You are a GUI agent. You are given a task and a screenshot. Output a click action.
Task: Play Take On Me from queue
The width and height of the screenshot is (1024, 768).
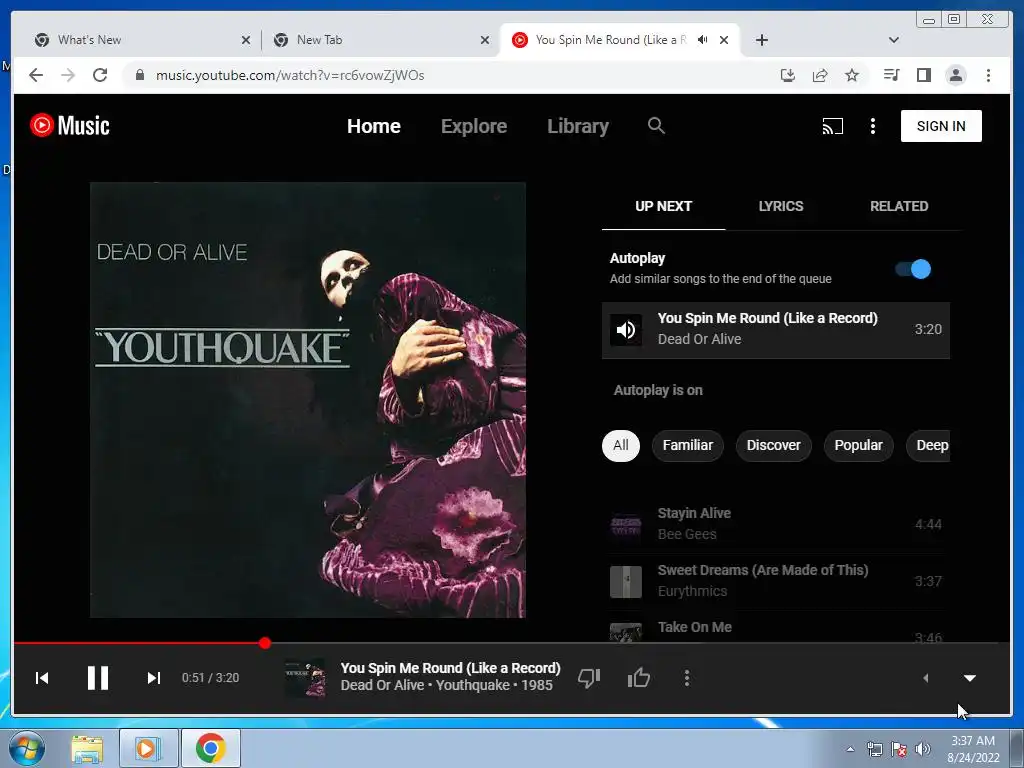pyautogui.click(x=775, y=628)
